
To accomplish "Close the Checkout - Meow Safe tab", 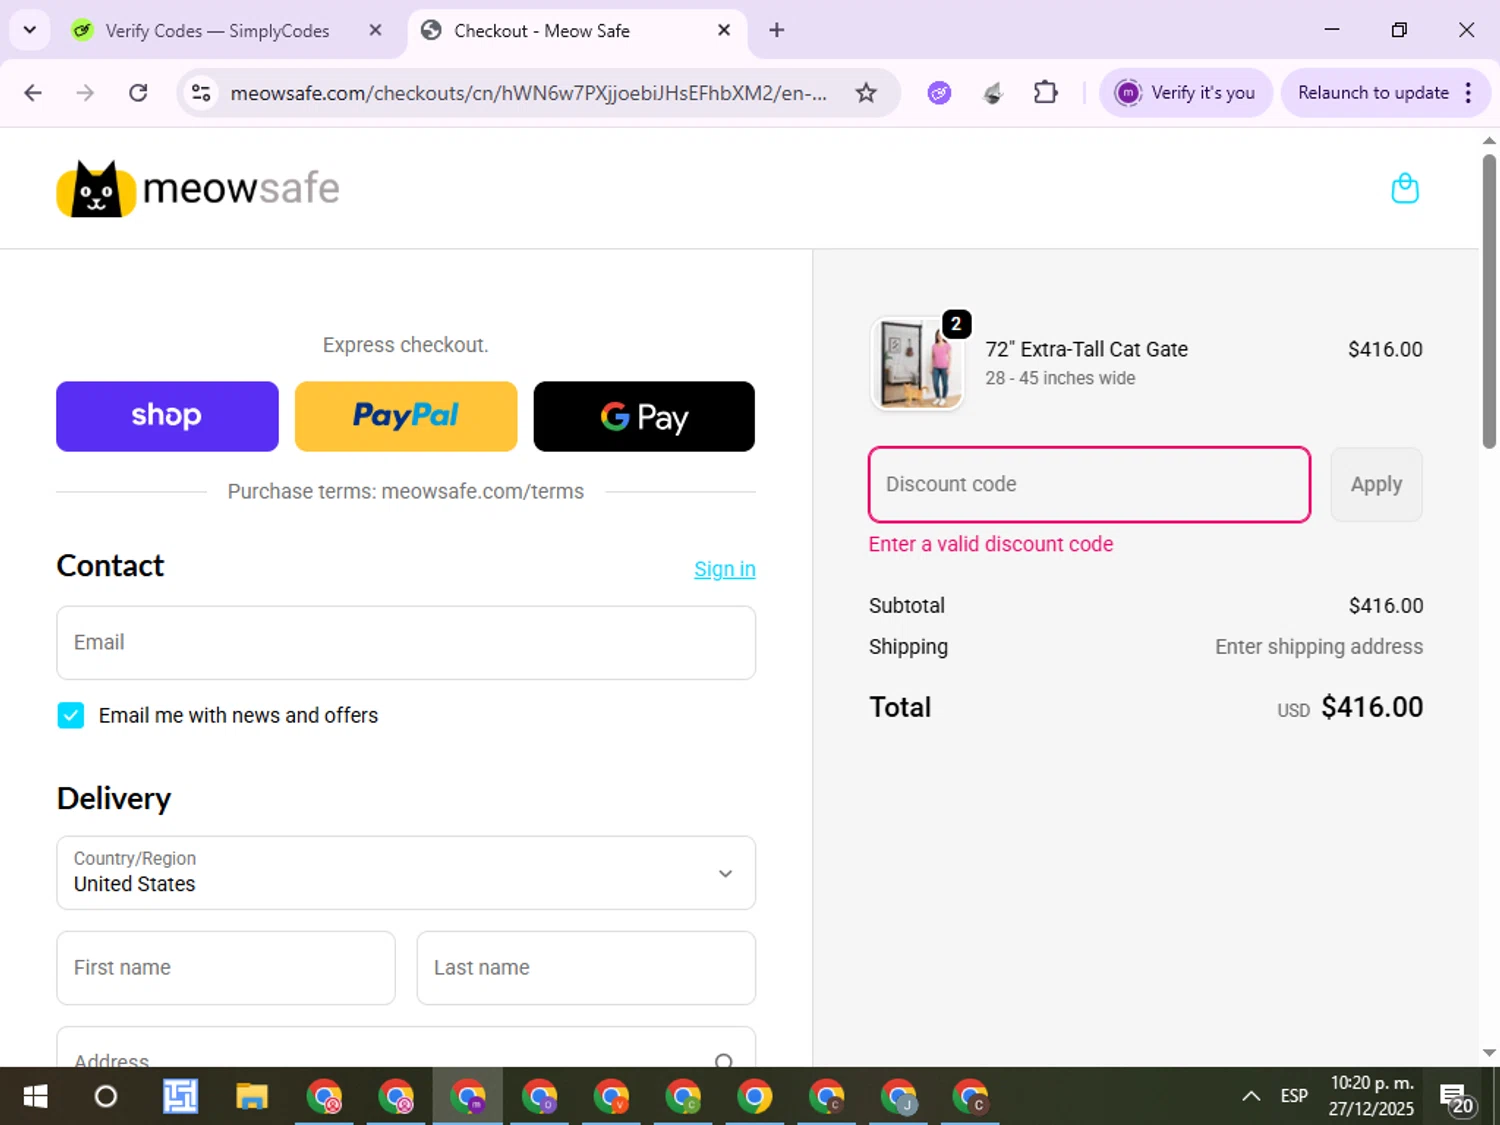I will [x=724, y=30].
